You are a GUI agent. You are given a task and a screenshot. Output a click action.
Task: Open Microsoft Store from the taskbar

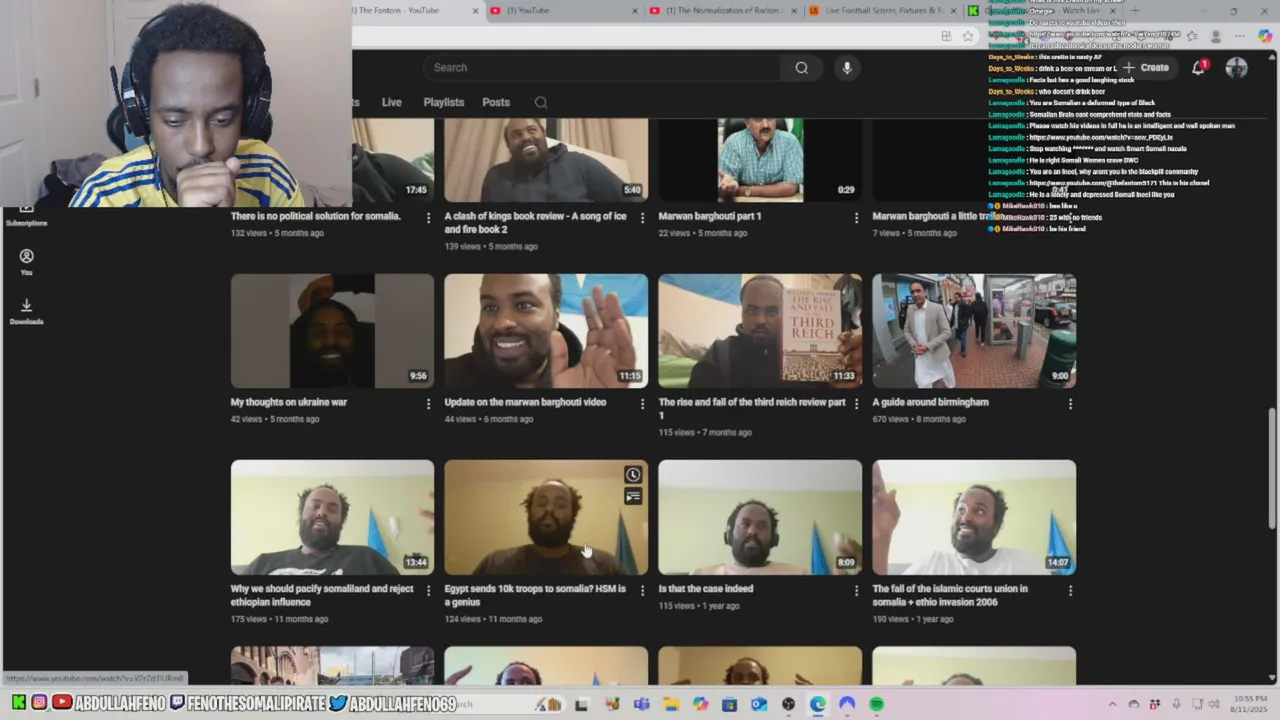coord(730,704)
